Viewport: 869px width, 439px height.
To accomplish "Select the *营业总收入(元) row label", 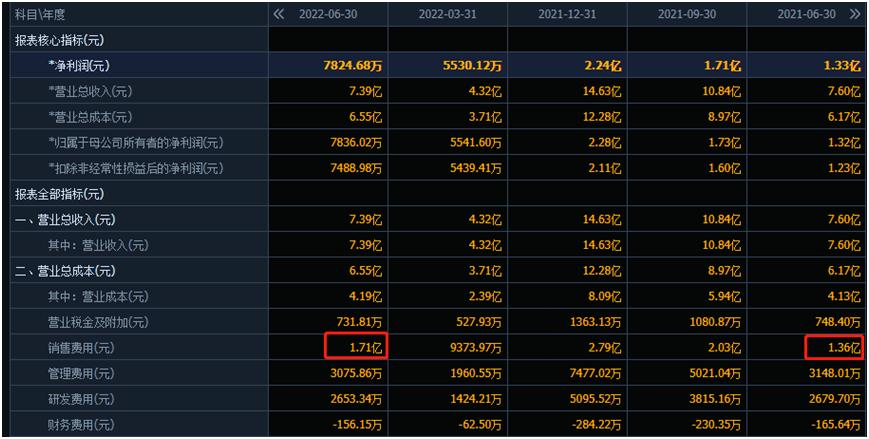I will [90, 92].
